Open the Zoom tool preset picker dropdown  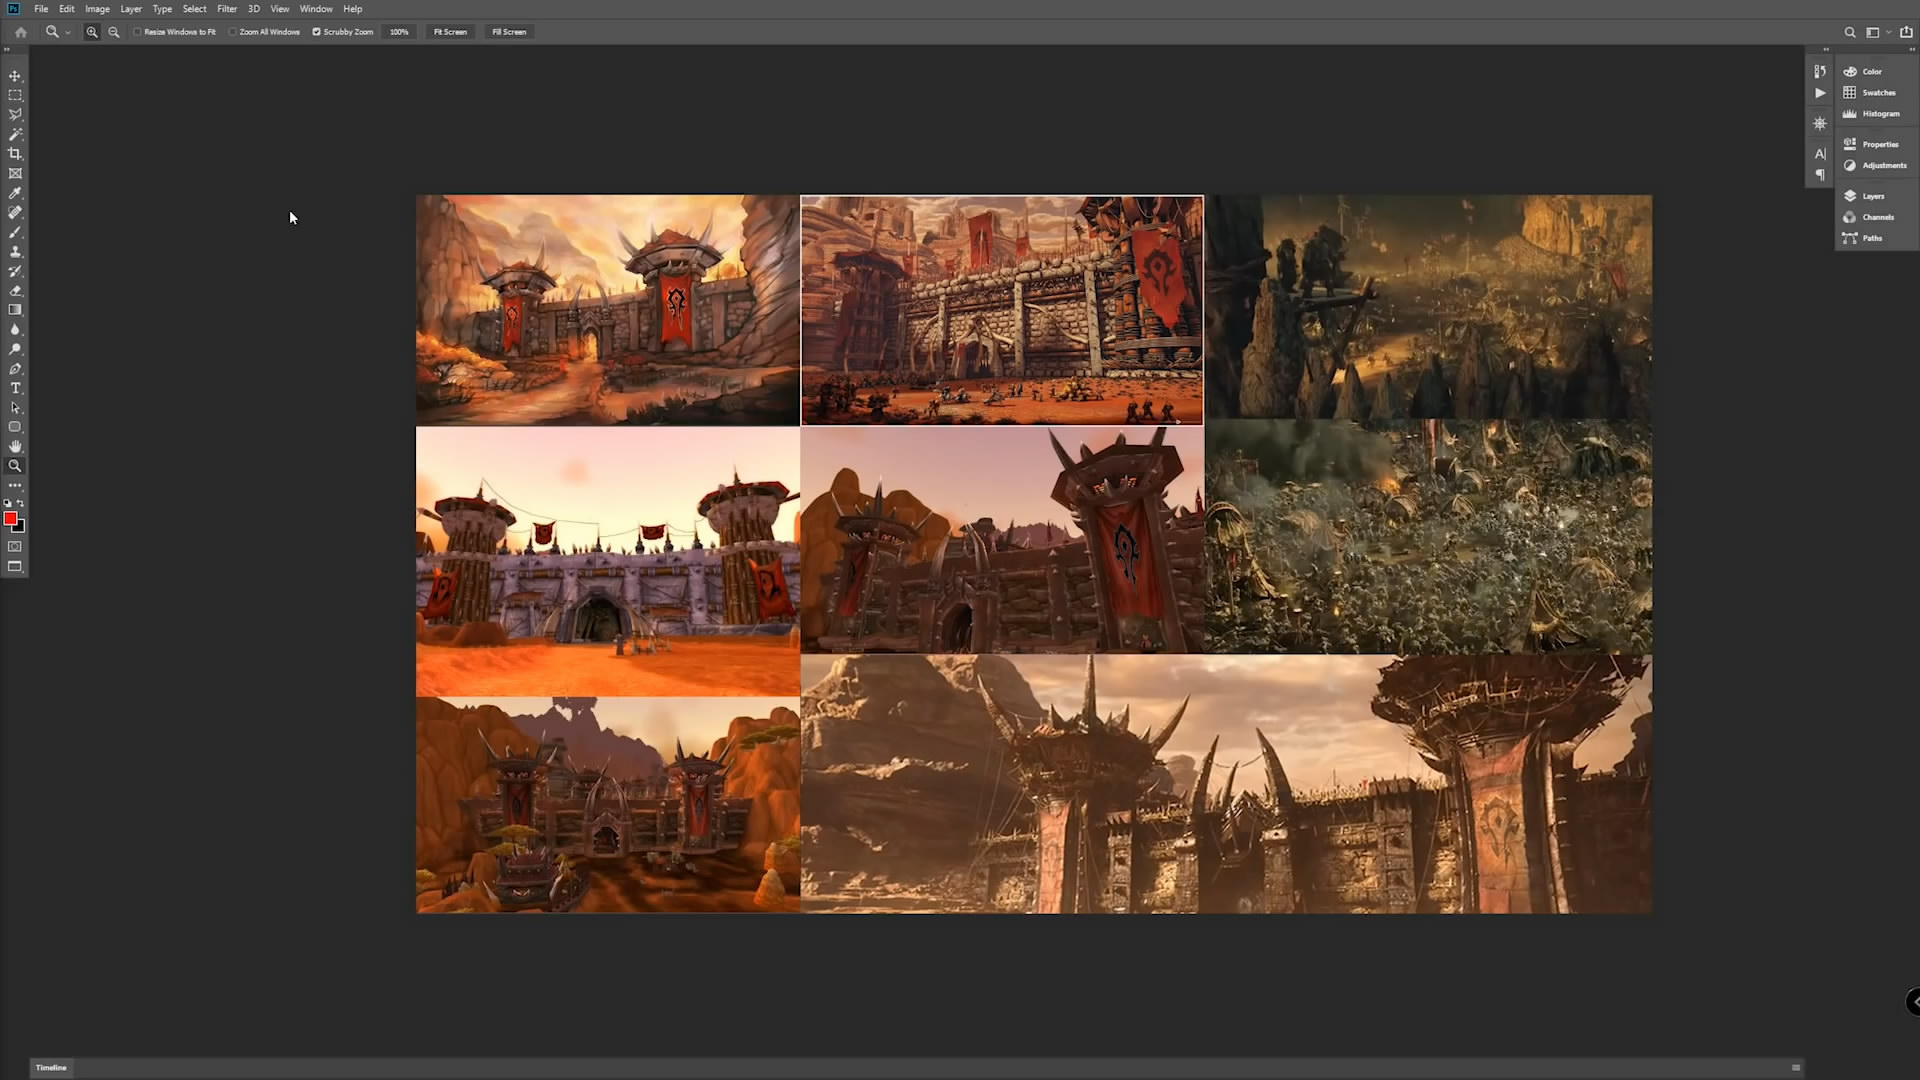click(68, 32)
